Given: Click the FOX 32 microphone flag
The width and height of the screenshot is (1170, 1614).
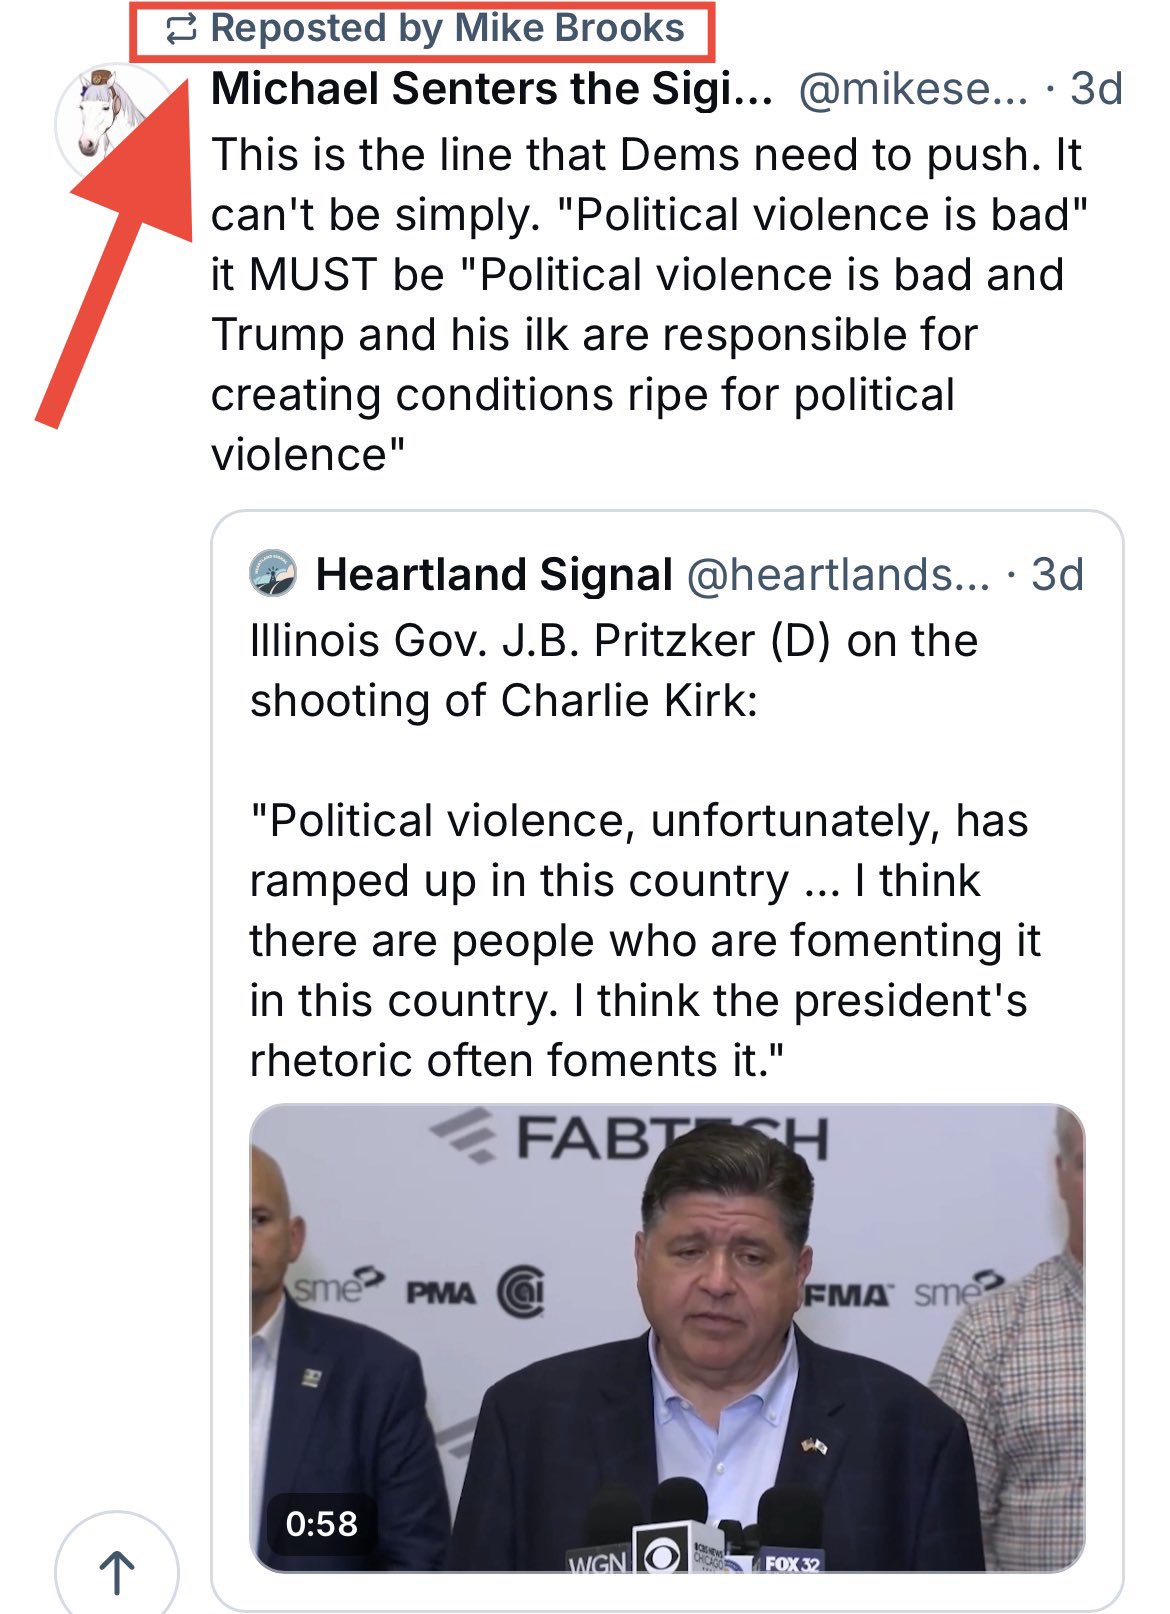Looking at the screenshot, I should click(x=791, y=1562).
